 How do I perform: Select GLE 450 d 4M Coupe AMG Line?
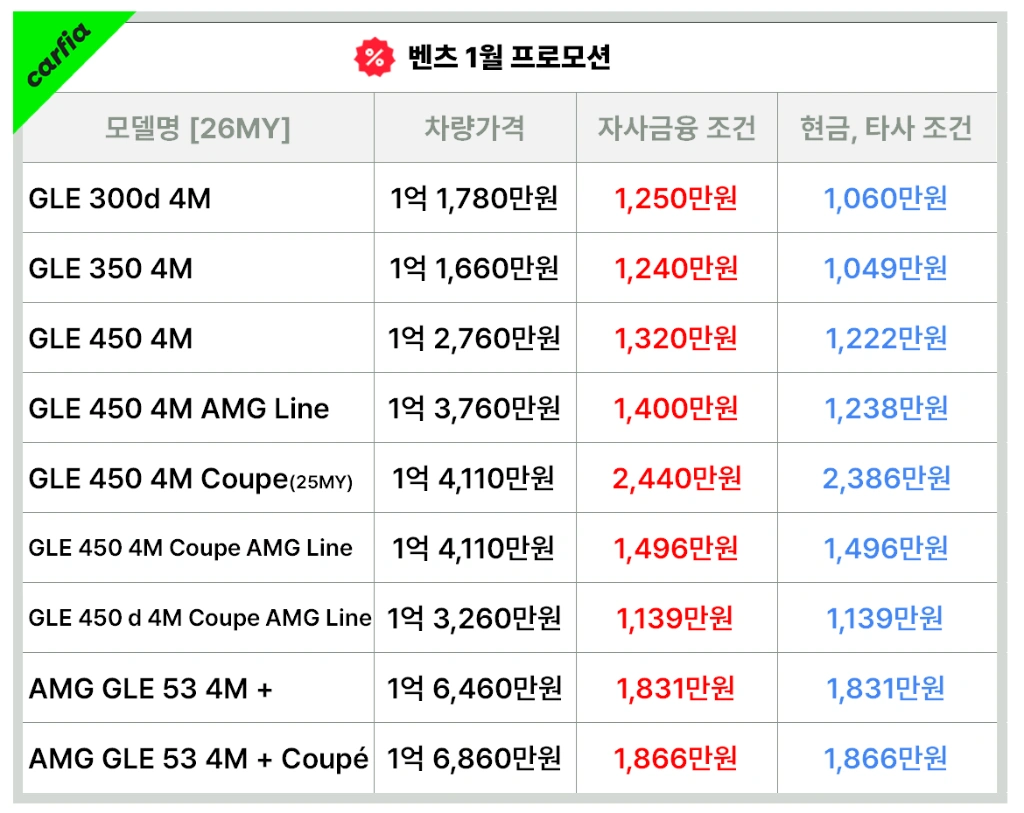[200, 618]
